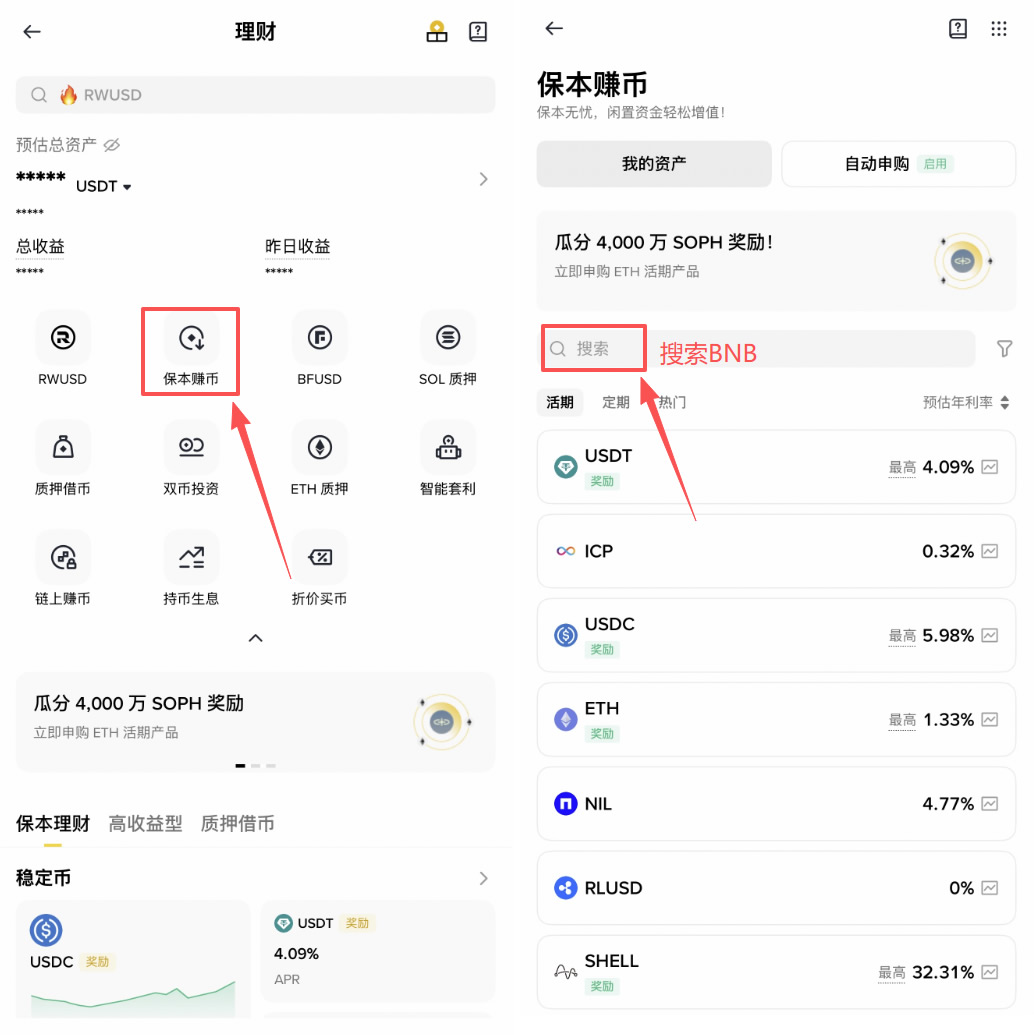The image size is (1034, 1035).
Task: View rate chart icon for SHELL 32.31%
Action: click(x=990, y=972)
